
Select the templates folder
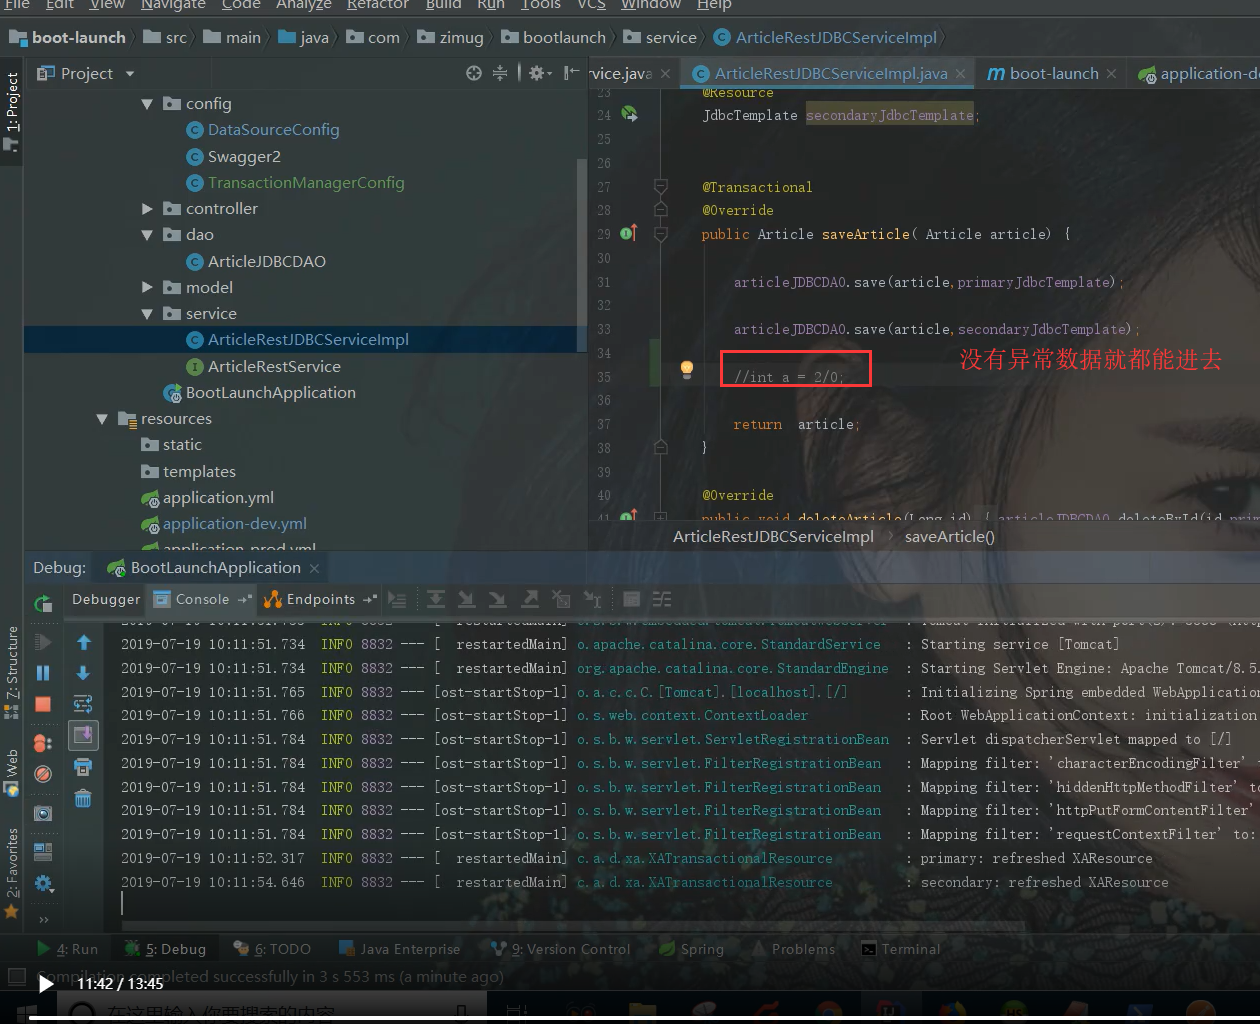pos(199,472)
